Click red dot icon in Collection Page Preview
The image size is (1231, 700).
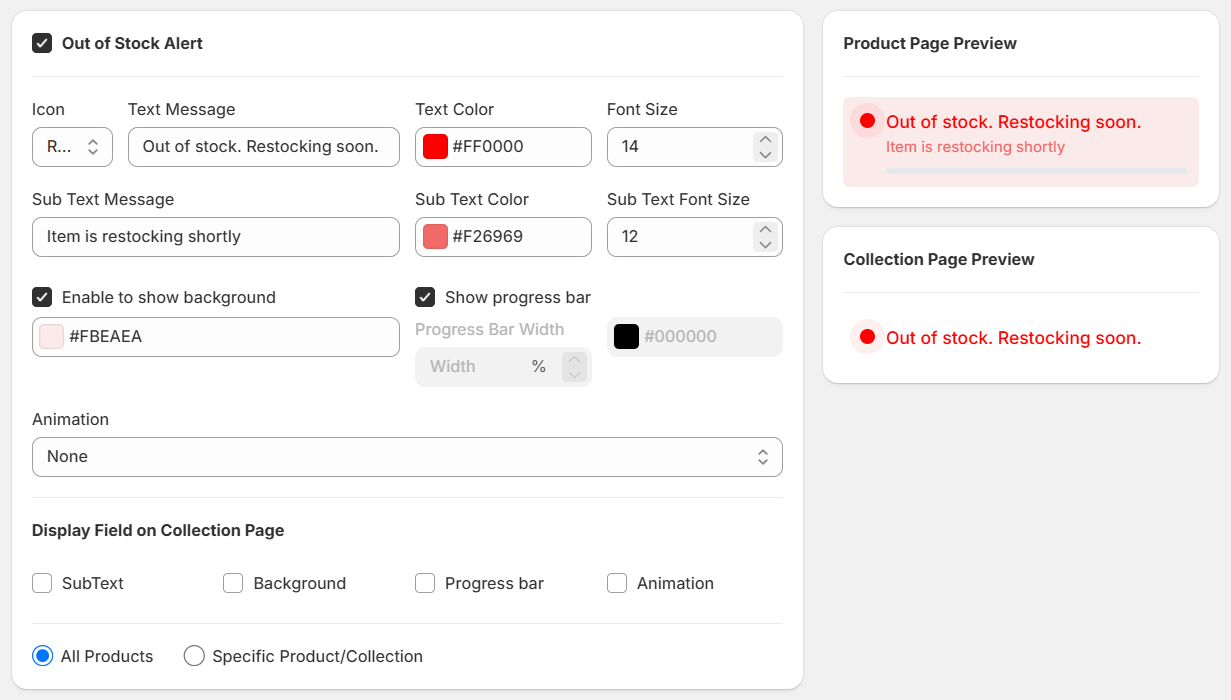[867, 337]
